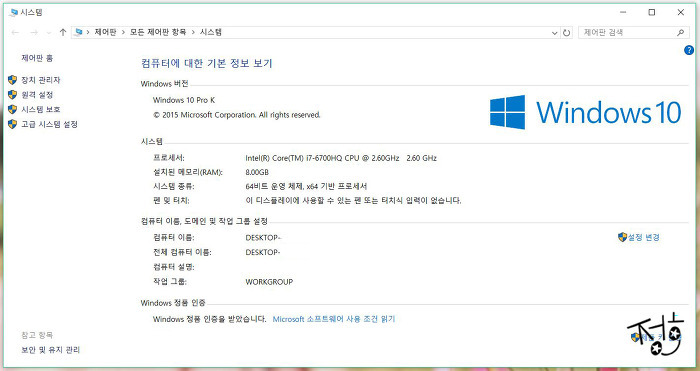This screenshot has height=371, width=700.
Task: Select the WORKGROUP value
Action: (x=269, y=282)
